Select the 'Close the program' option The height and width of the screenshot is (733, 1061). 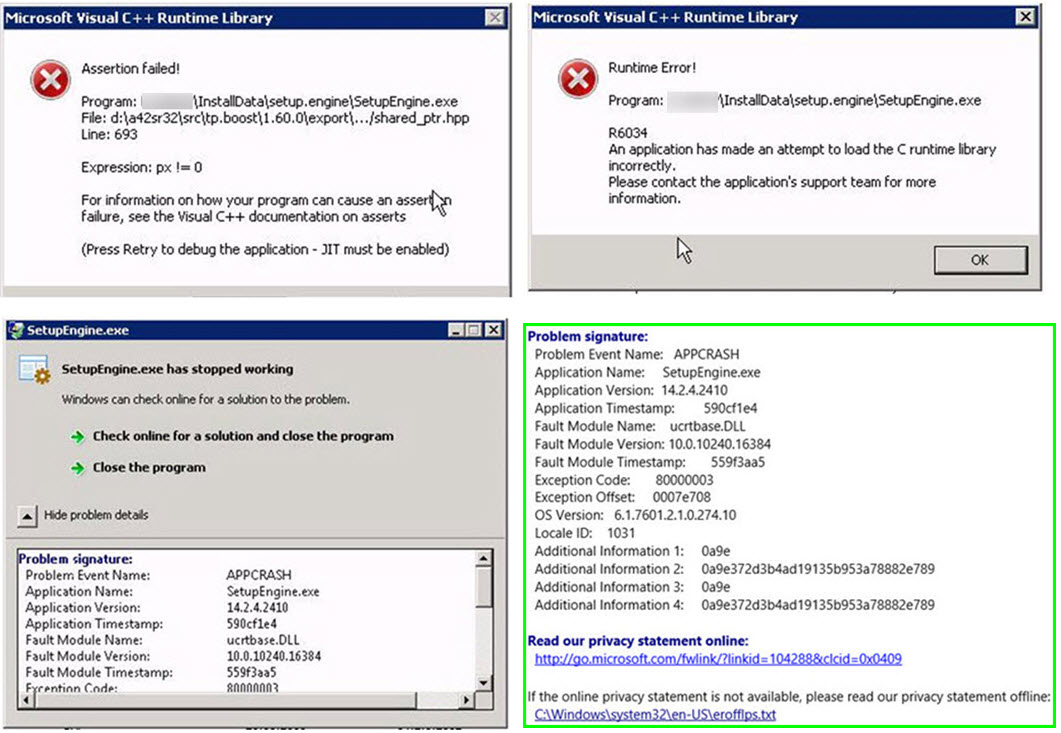[149, 467]
